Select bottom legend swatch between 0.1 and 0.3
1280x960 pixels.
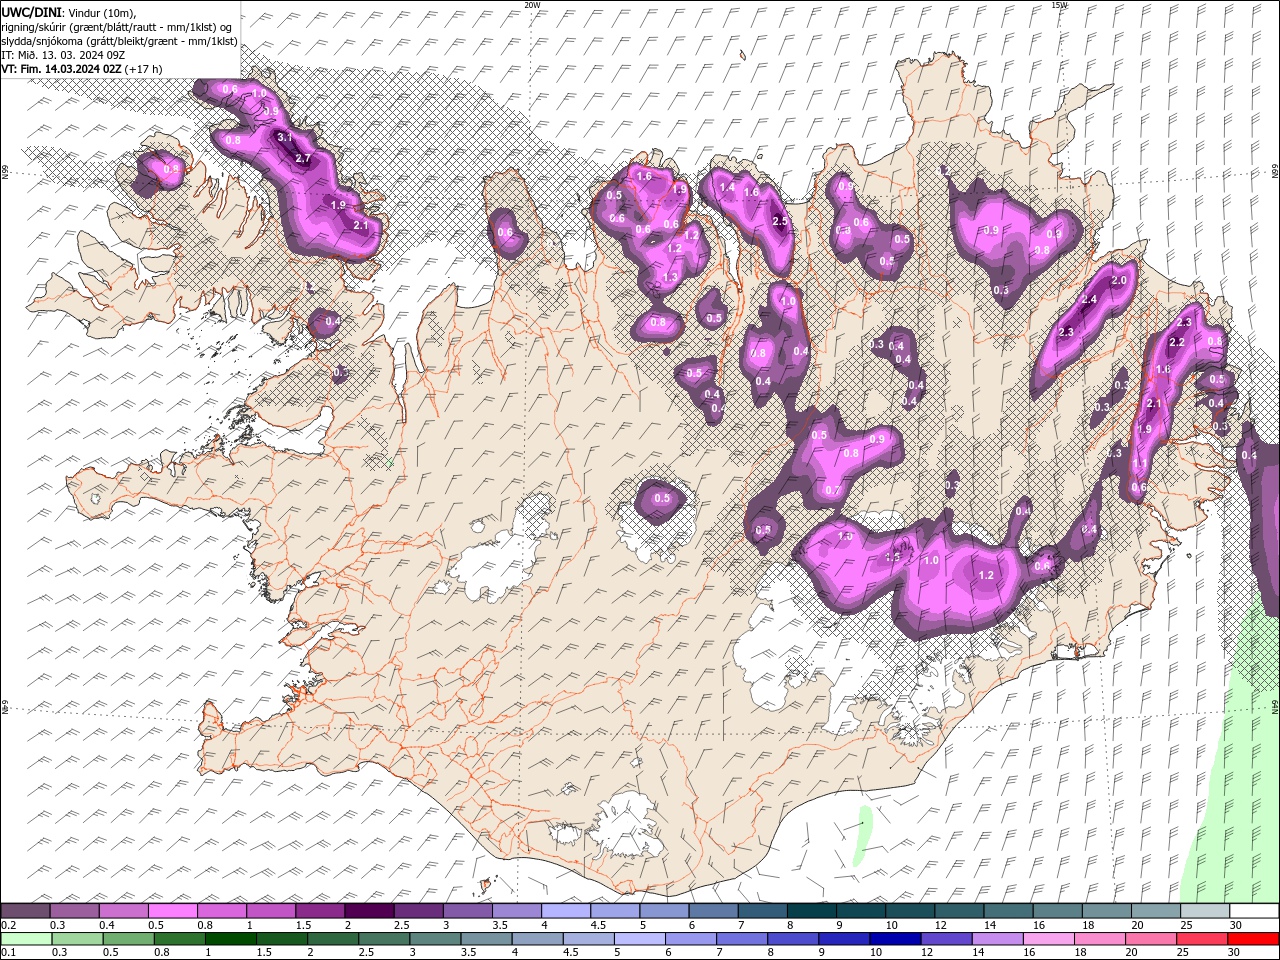[x=25, y=939]
